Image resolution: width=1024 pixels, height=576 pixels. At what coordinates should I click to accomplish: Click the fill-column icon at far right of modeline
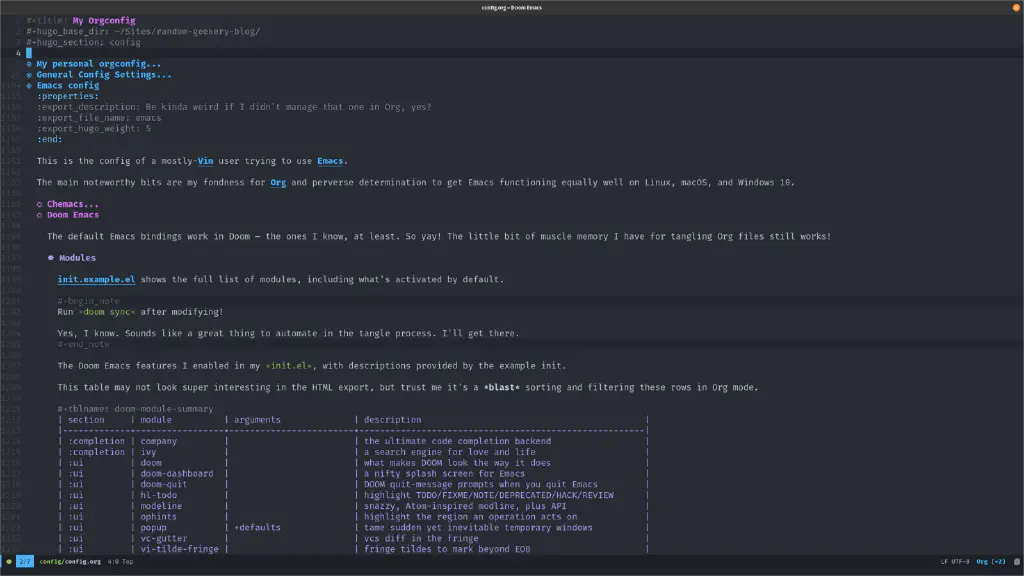1017,562
